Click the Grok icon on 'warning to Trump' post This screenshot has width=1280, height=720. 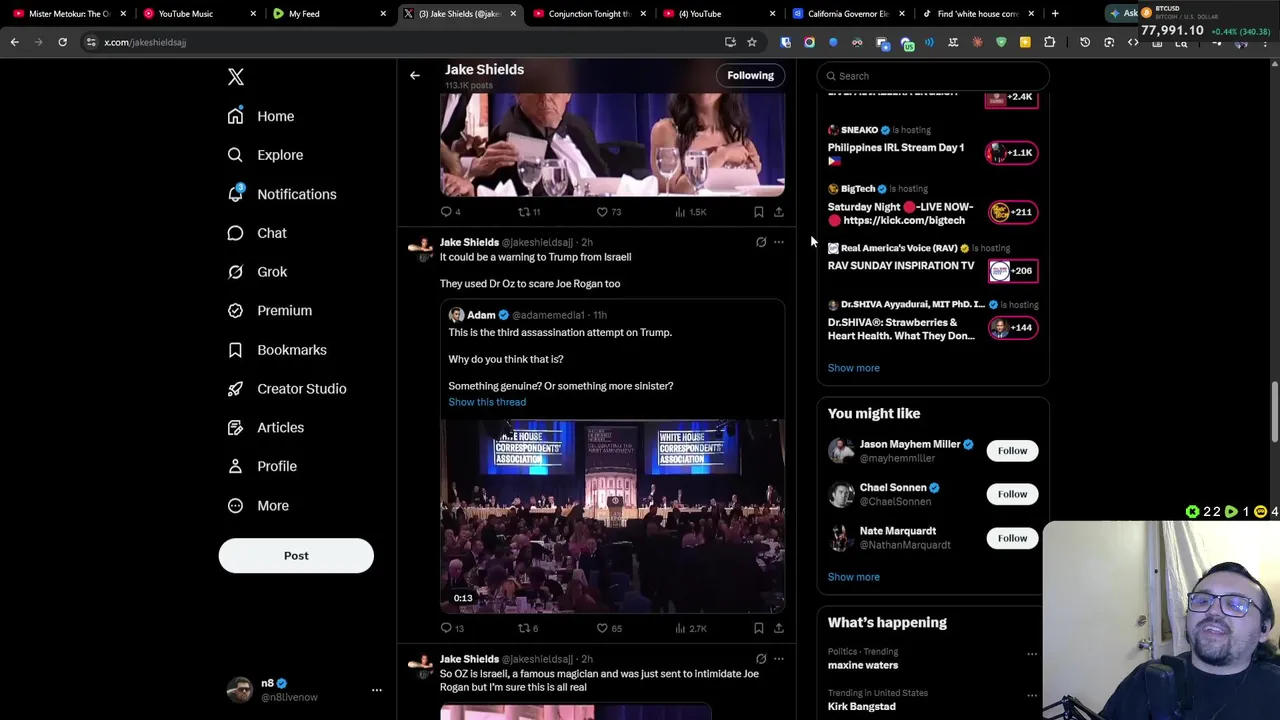click(761, 242)
